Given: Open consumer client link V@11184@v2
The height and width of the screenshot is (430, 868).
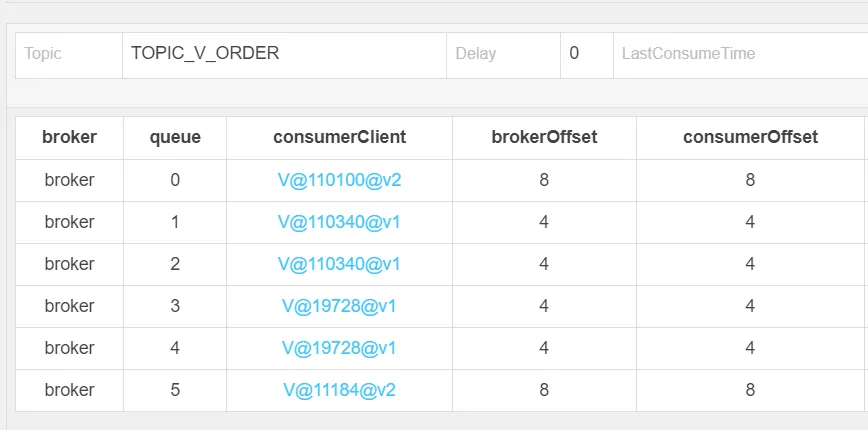Looking at the screenshot, I should pyautogui.click(x=339, y=390).
